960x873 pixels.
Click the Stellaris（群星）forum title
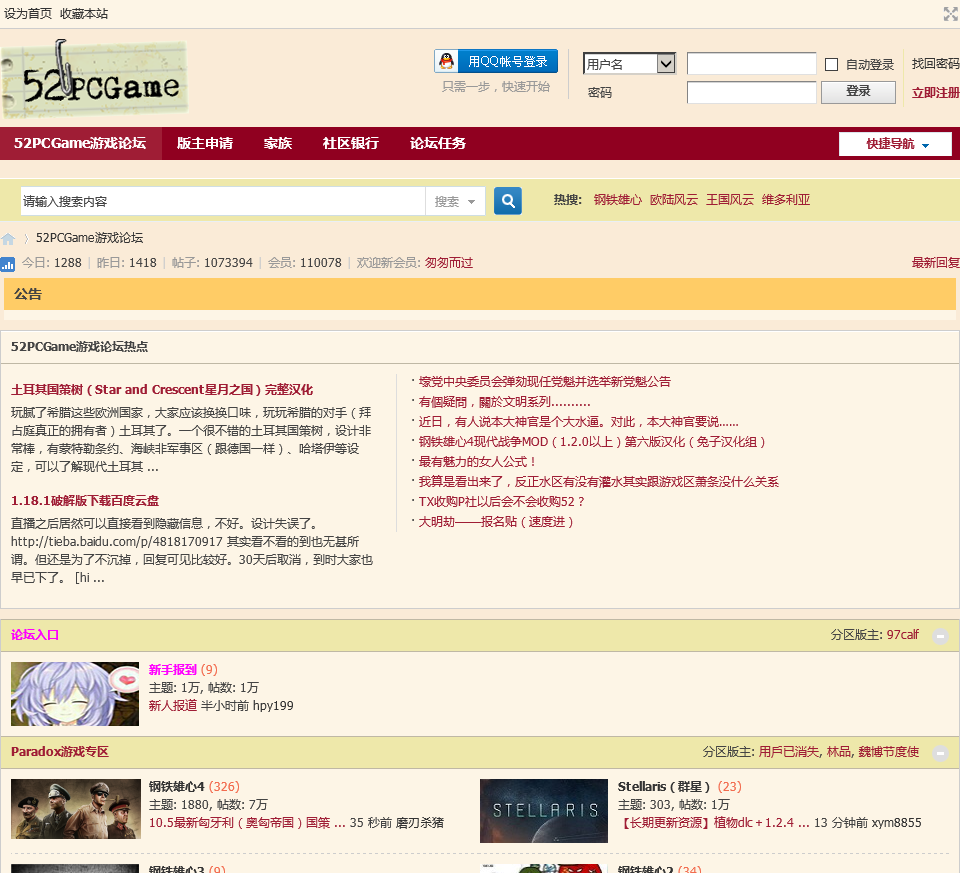tap(664, 787)
